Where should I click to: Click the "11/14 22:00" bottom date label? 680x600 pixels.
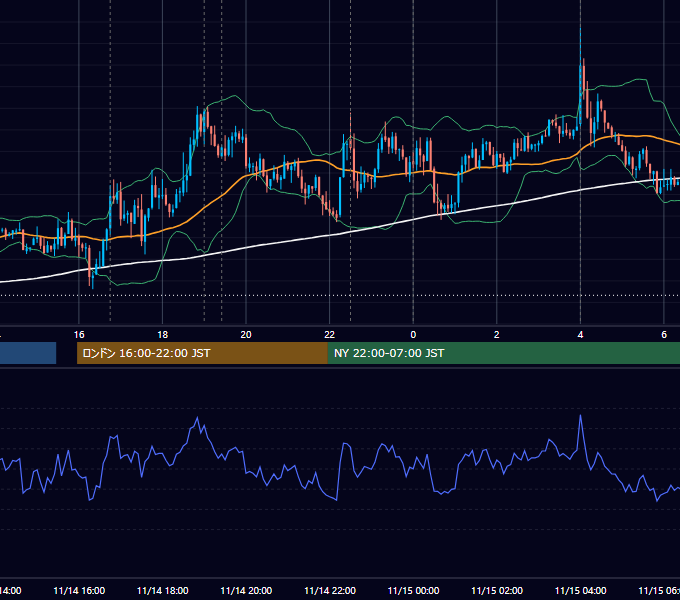click(330, 590)
